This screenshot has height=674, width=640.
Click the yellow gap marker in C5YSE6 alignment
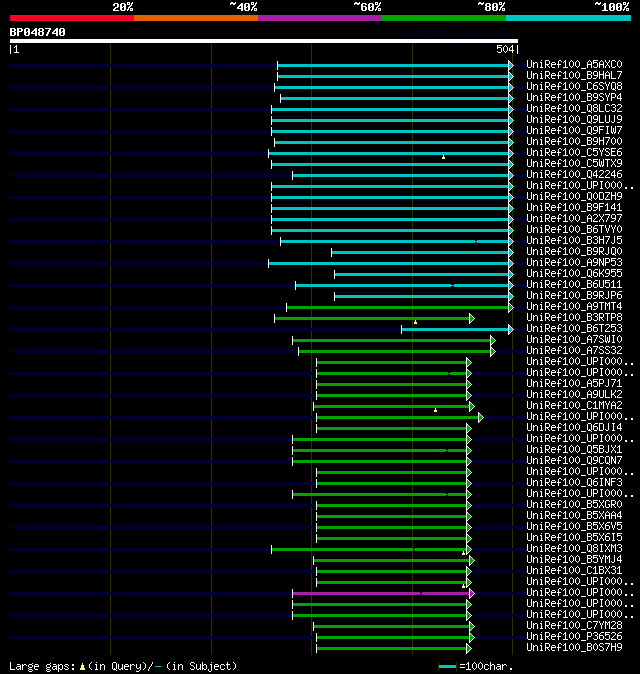point(444,157)
